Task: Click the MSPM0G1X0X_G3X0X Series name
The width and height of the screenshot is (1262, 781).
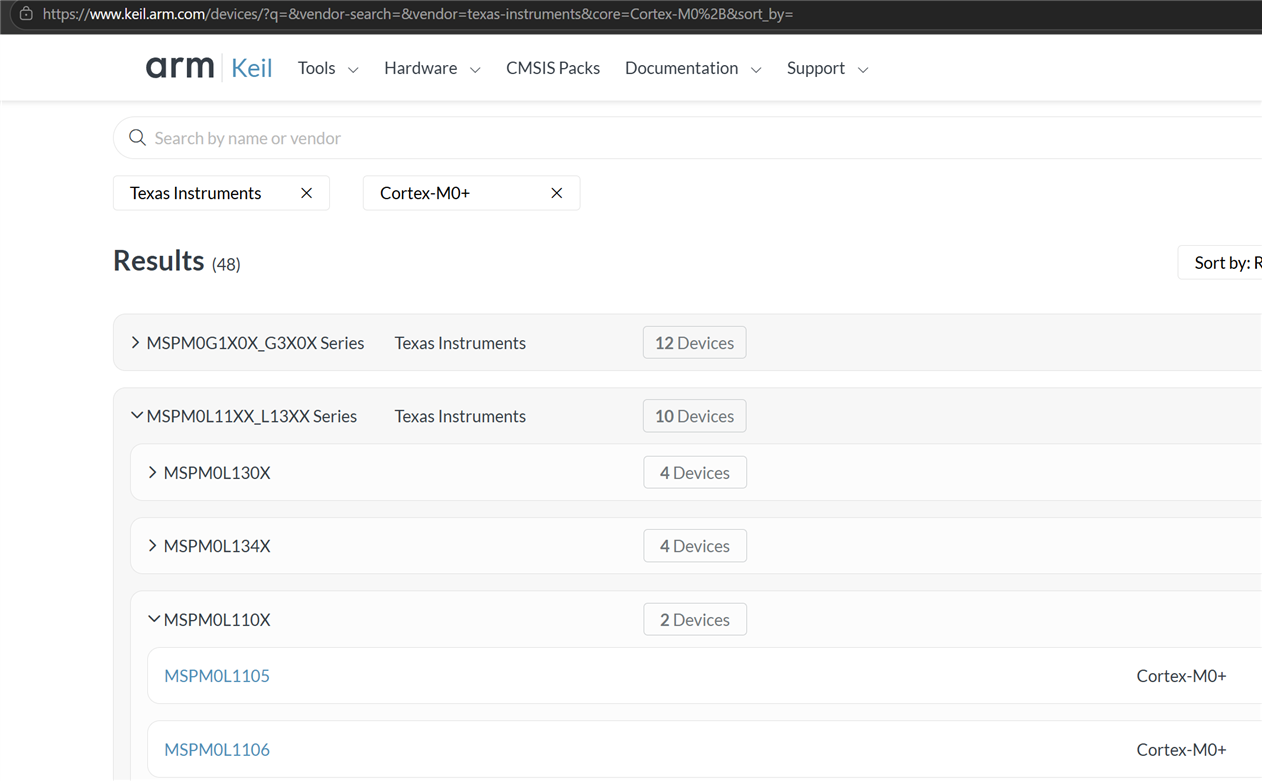Action: [255, 343]
